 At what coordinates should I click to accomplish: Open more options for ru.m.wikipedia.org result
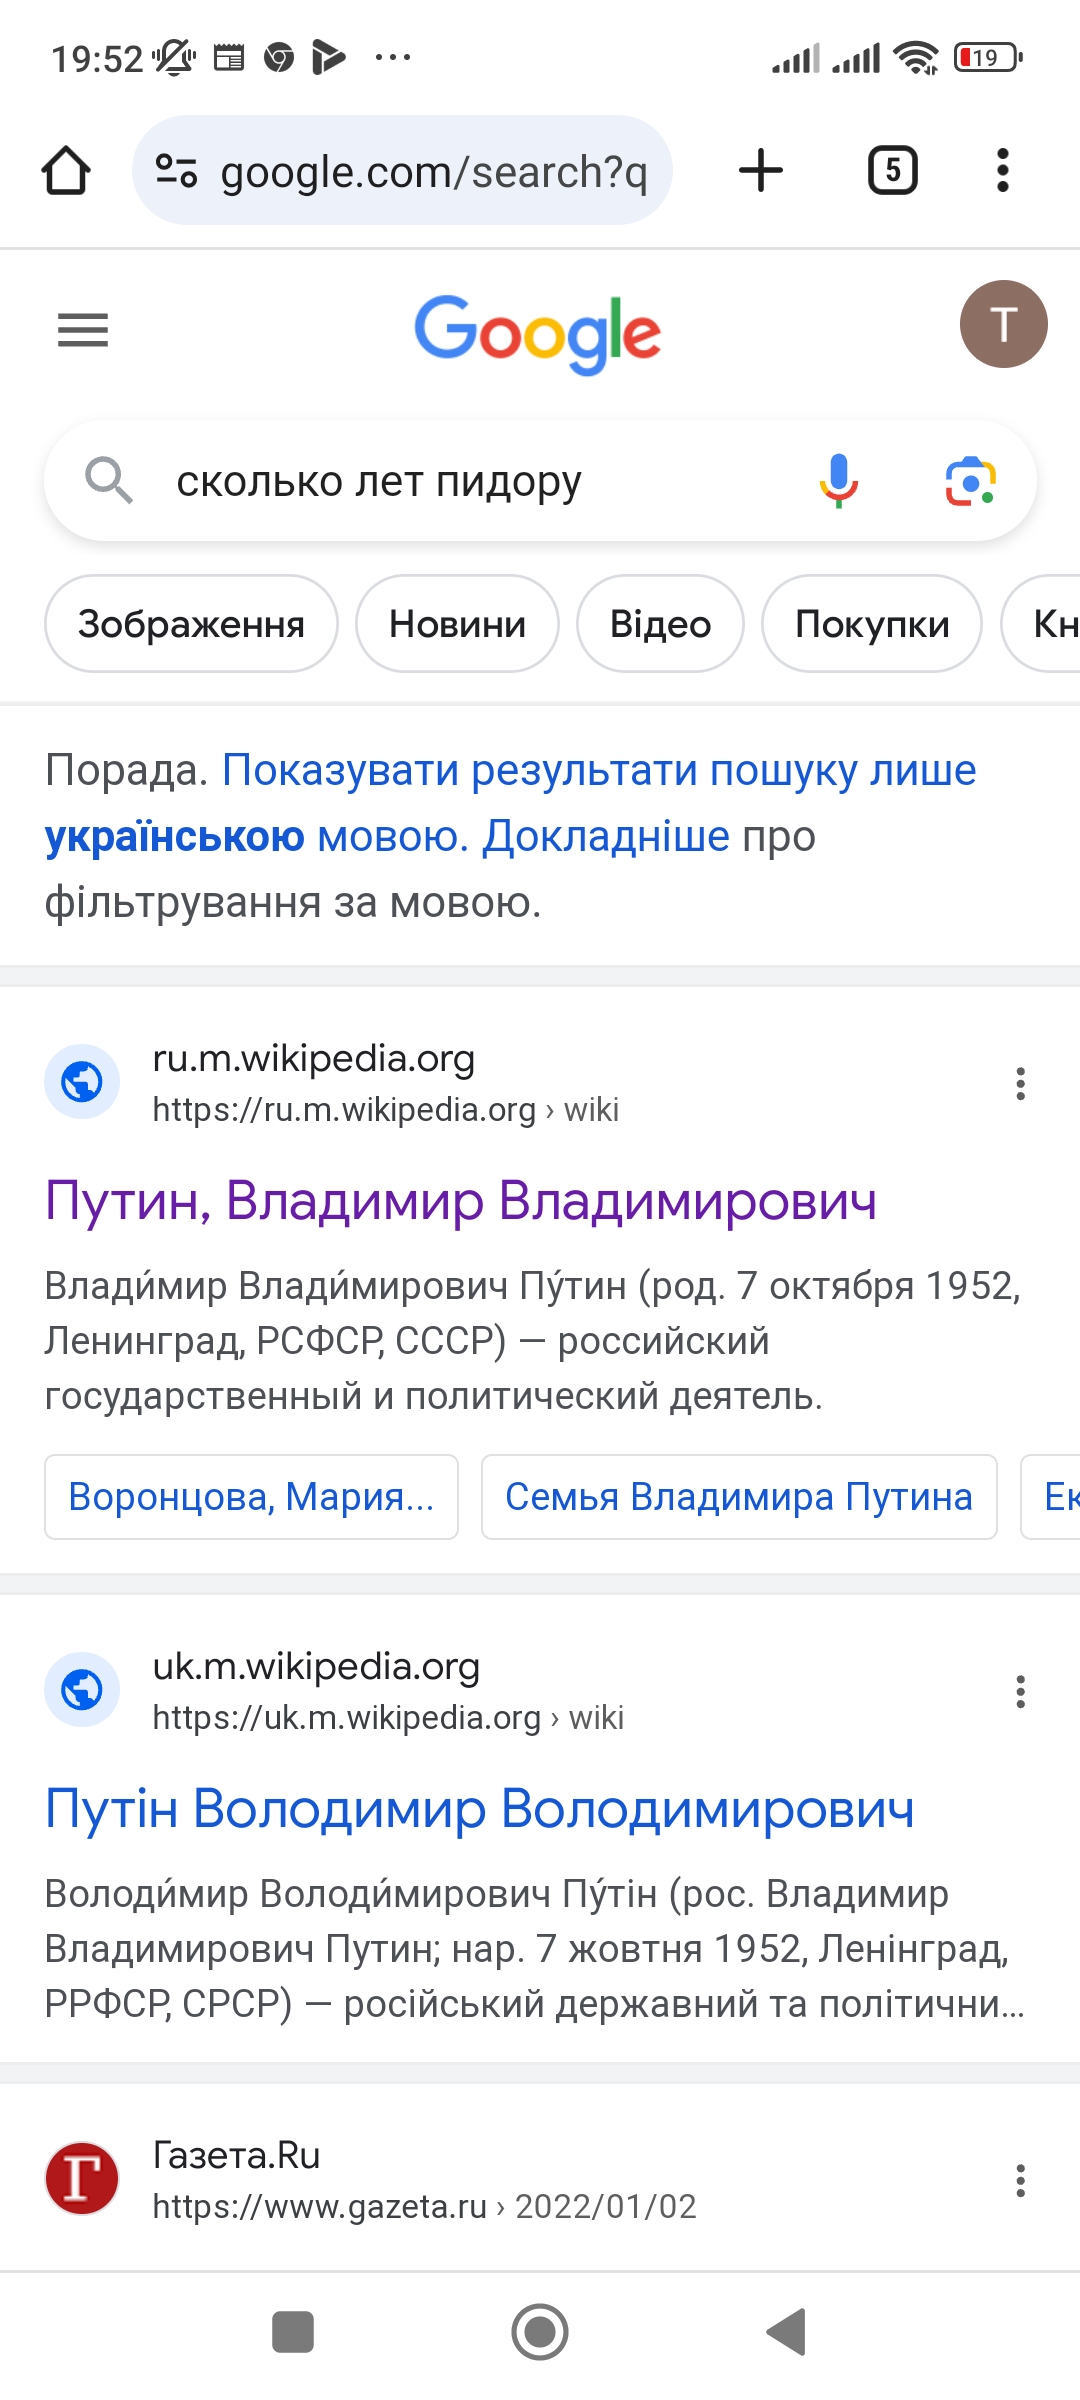click(1020, 1083)
